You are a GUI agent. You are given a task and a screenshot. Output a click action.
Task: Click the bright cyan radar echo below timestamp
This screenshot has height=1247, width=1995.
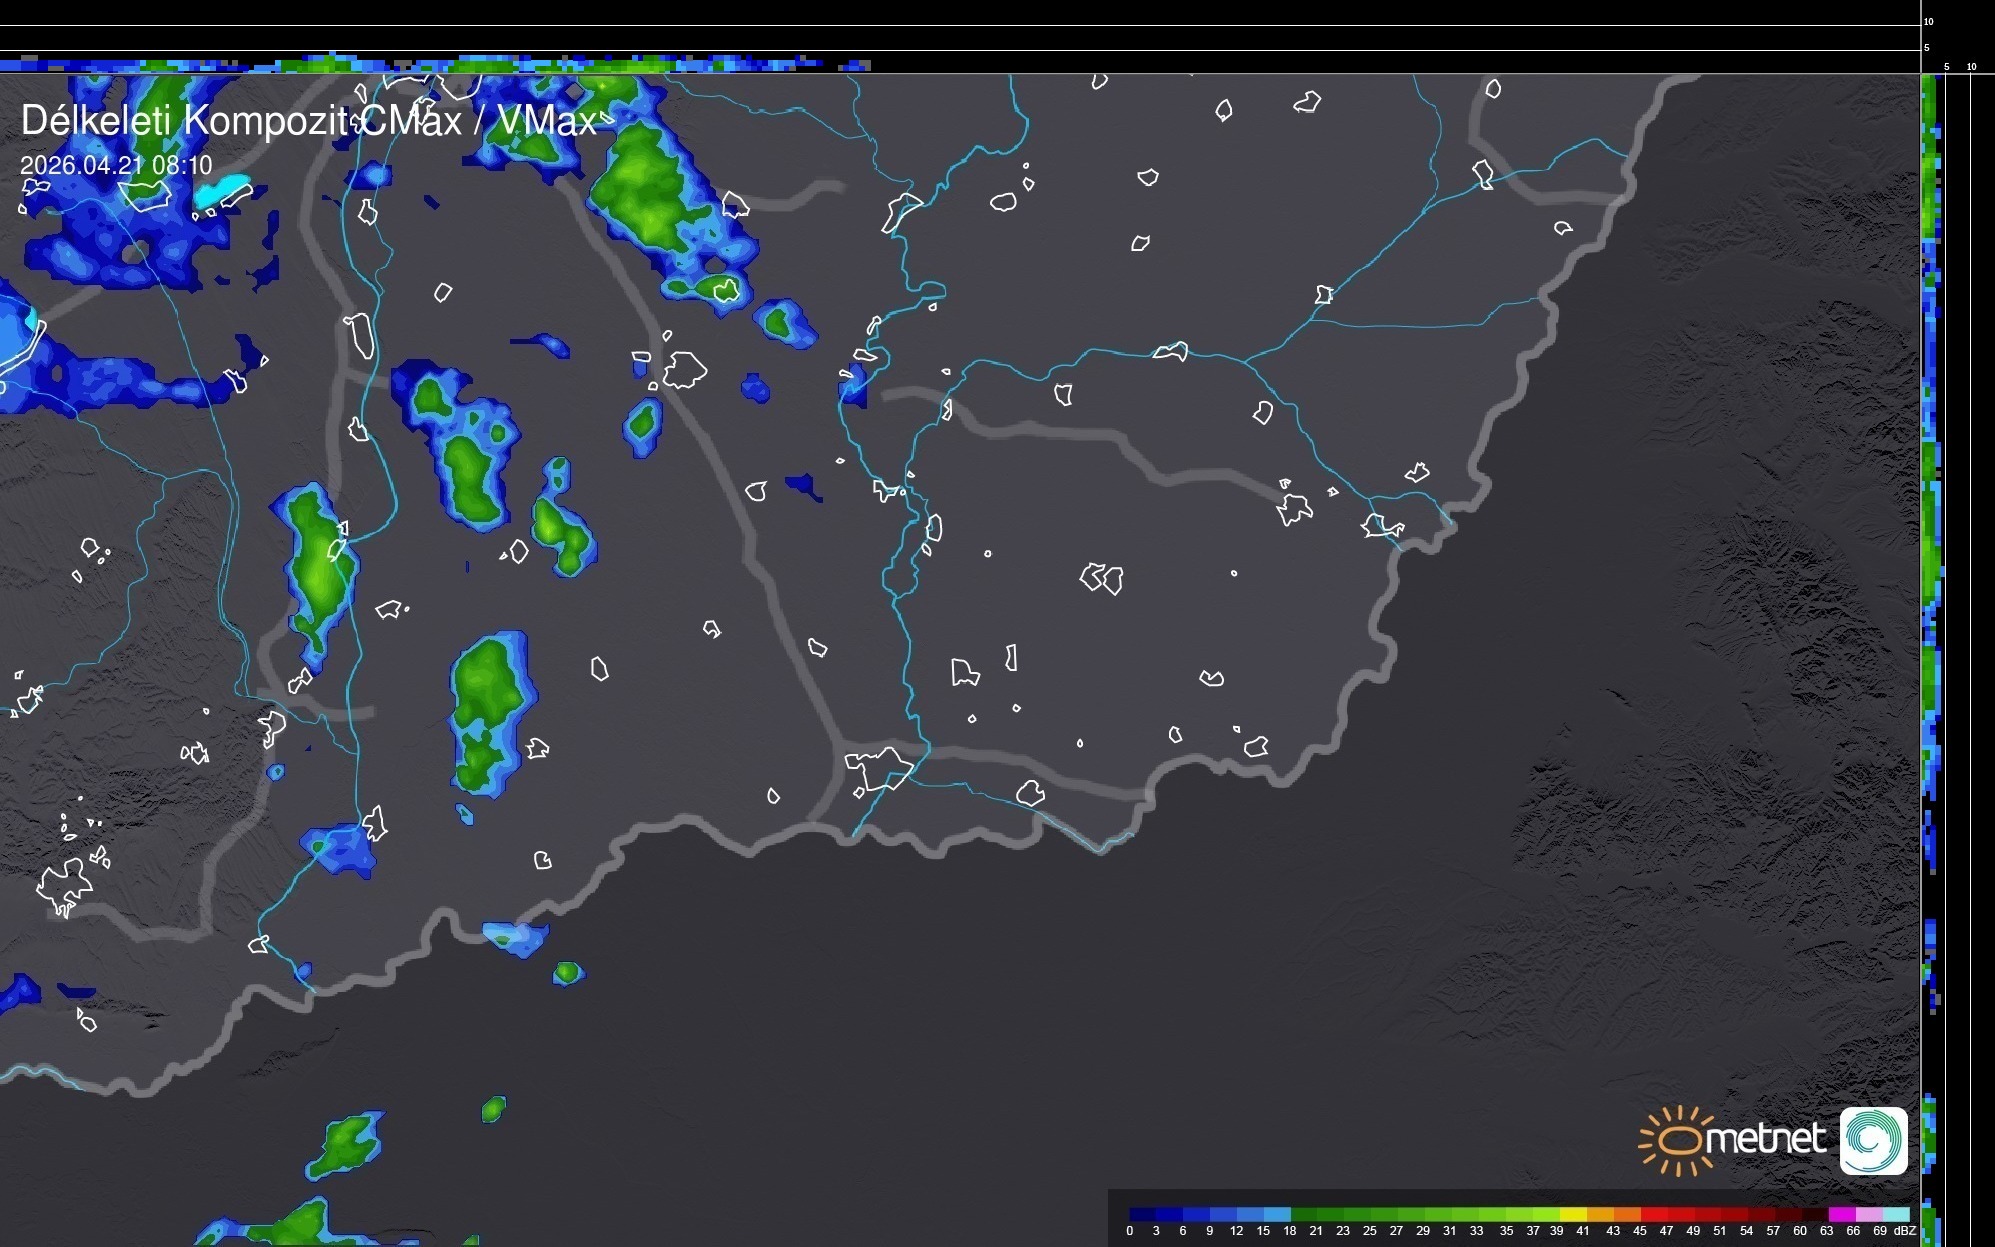(x=222, y=190)
